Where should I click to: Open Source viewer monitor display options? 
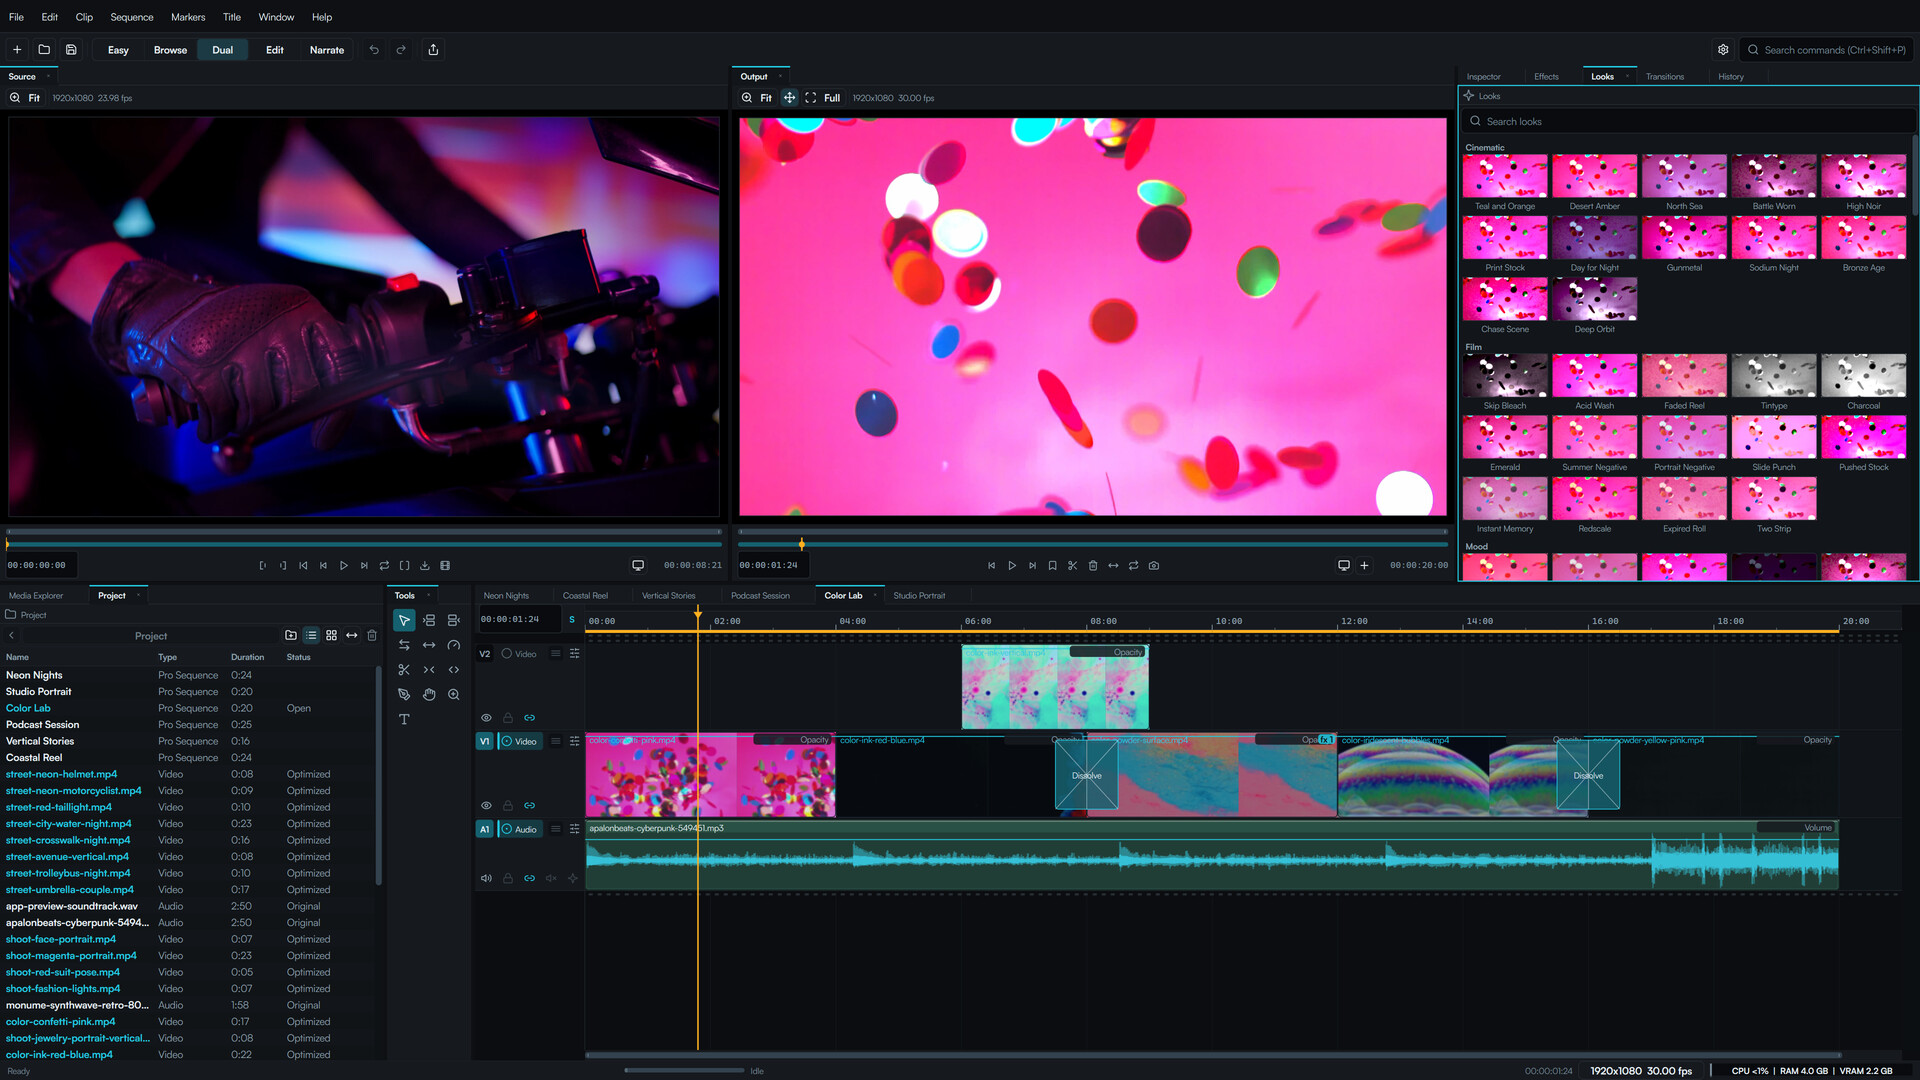pyautogui.click(x=638, y=566)
